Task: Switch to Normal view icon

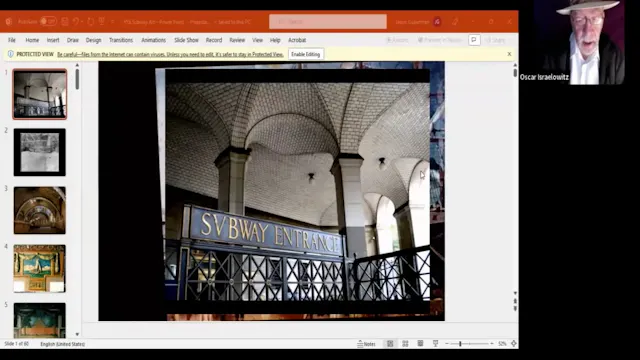Action: click(x=390, y=344)
